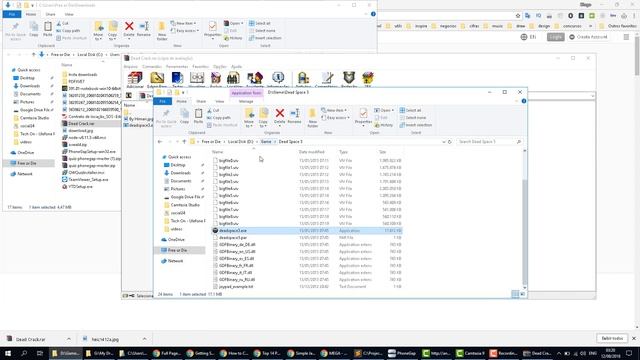640x360 pixels.
Task: Open Manage tab under Application Tools
Action: [246, 101]
